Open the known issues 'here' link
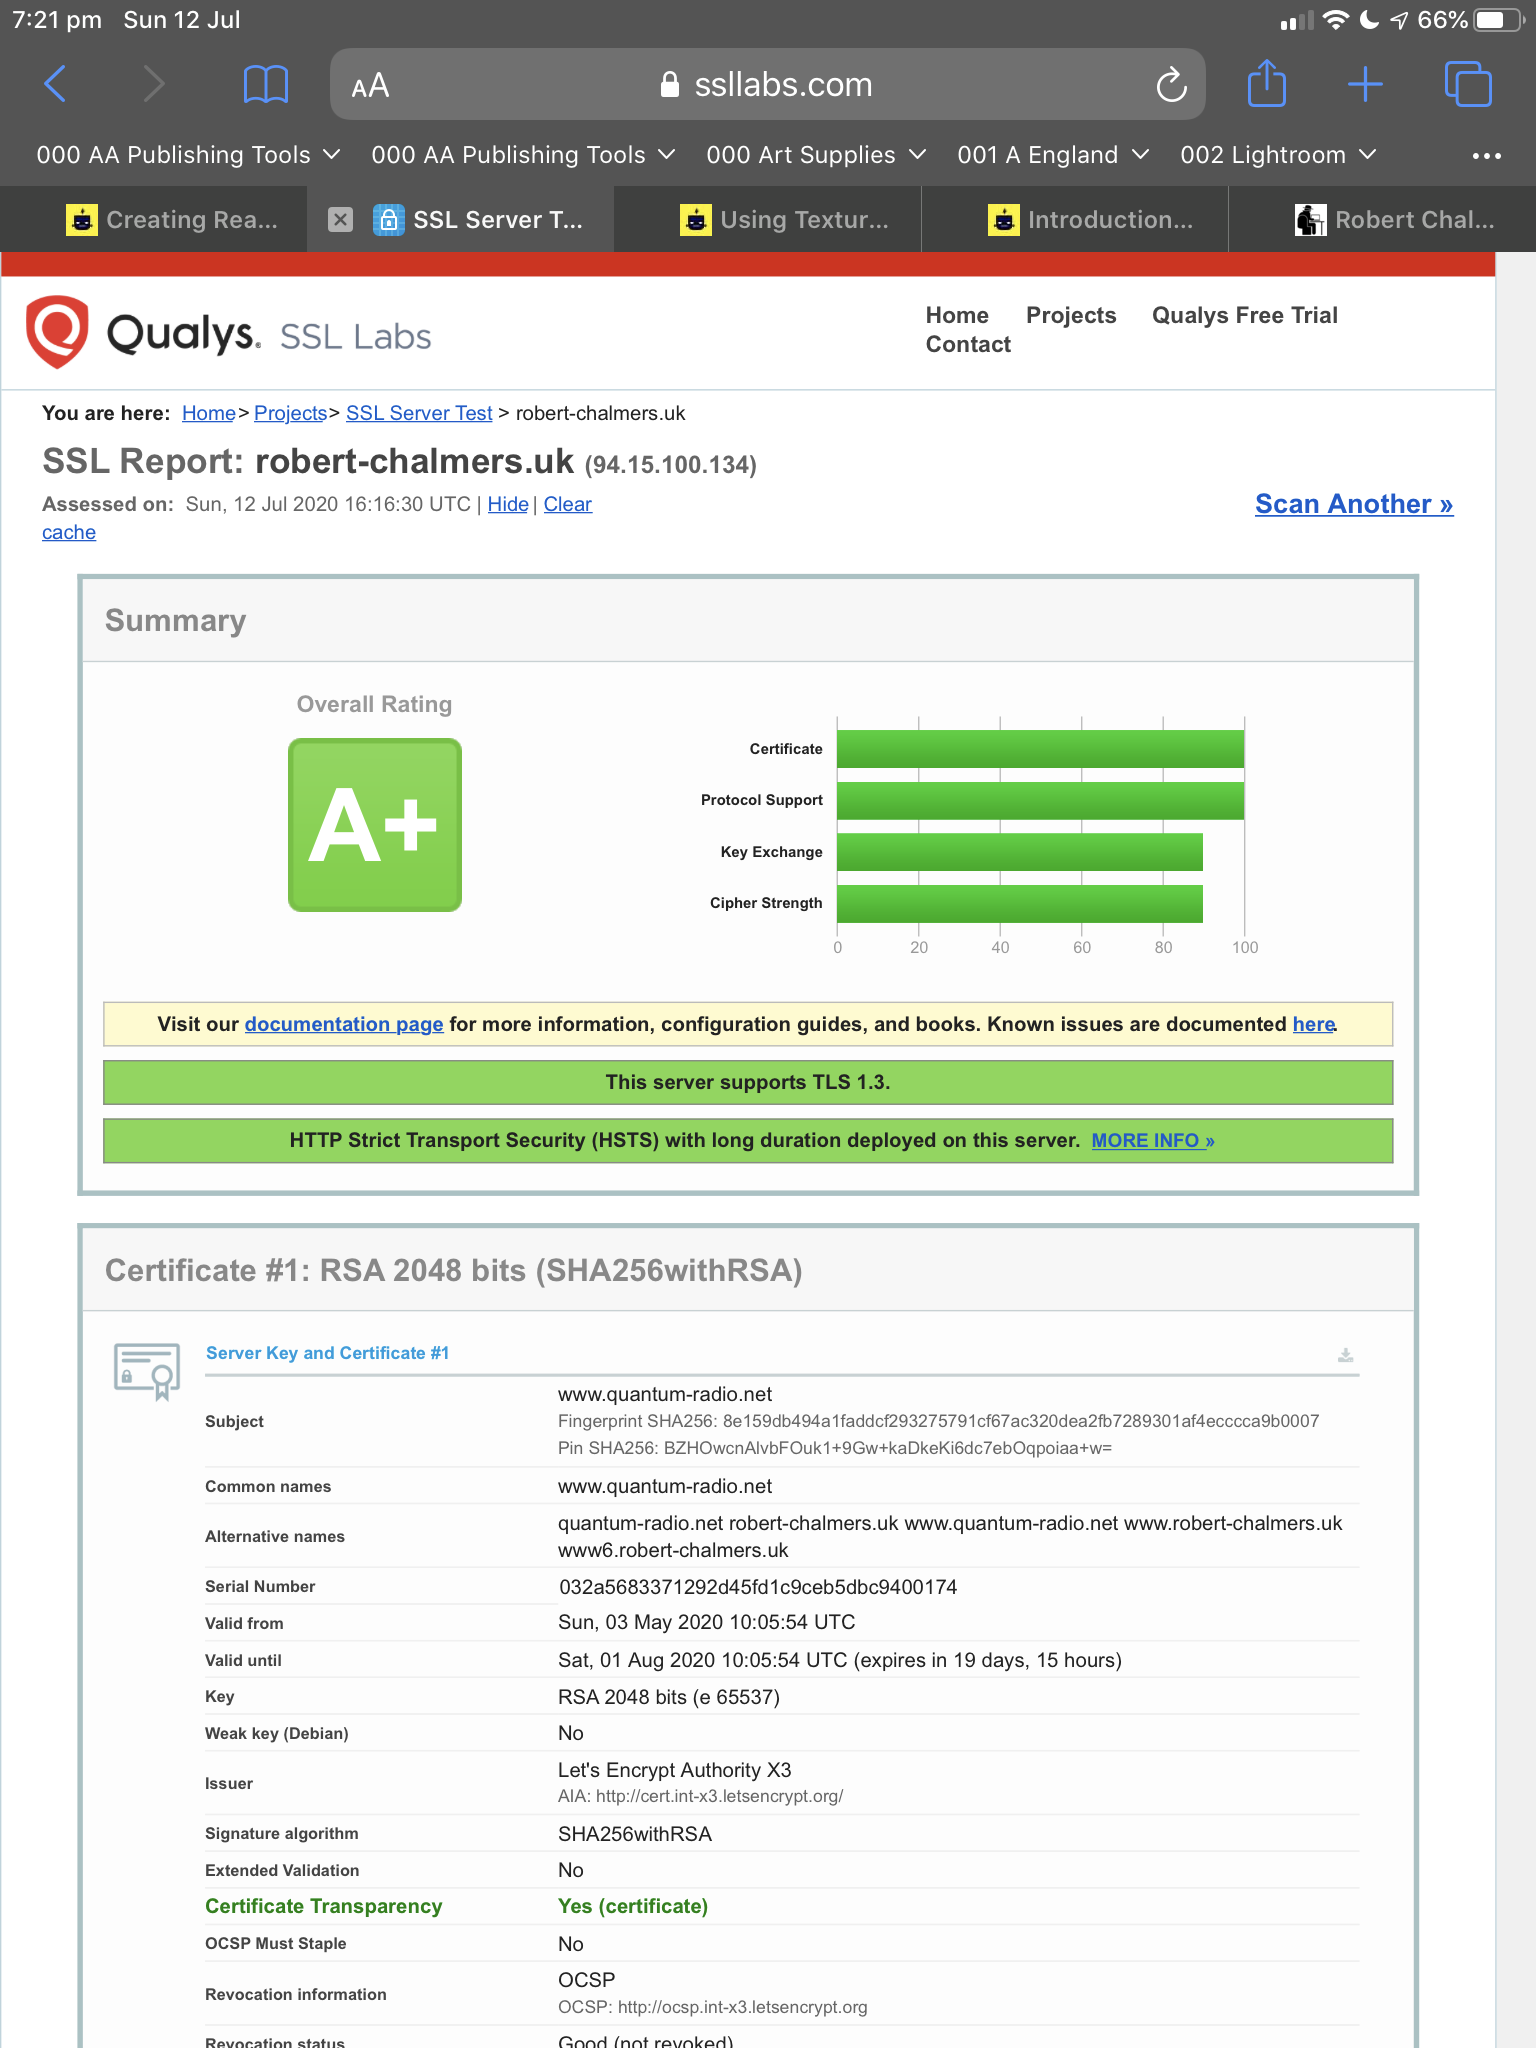Image resolution: width=1536 pixels, height=2048 pixels. [1314, 1024]
